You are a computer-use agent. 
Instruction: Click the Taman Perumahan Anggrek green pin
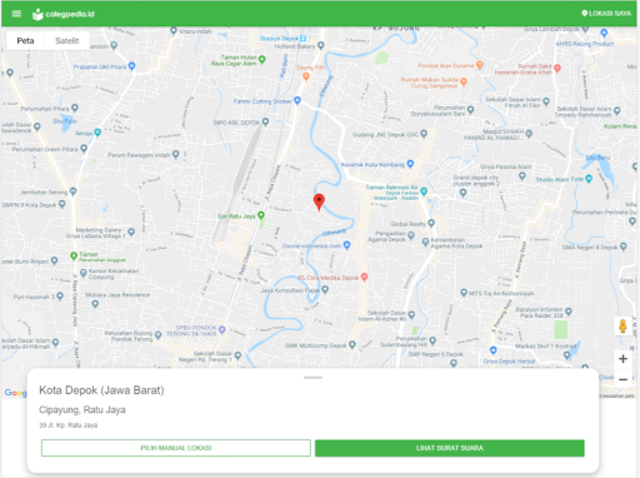74,256
